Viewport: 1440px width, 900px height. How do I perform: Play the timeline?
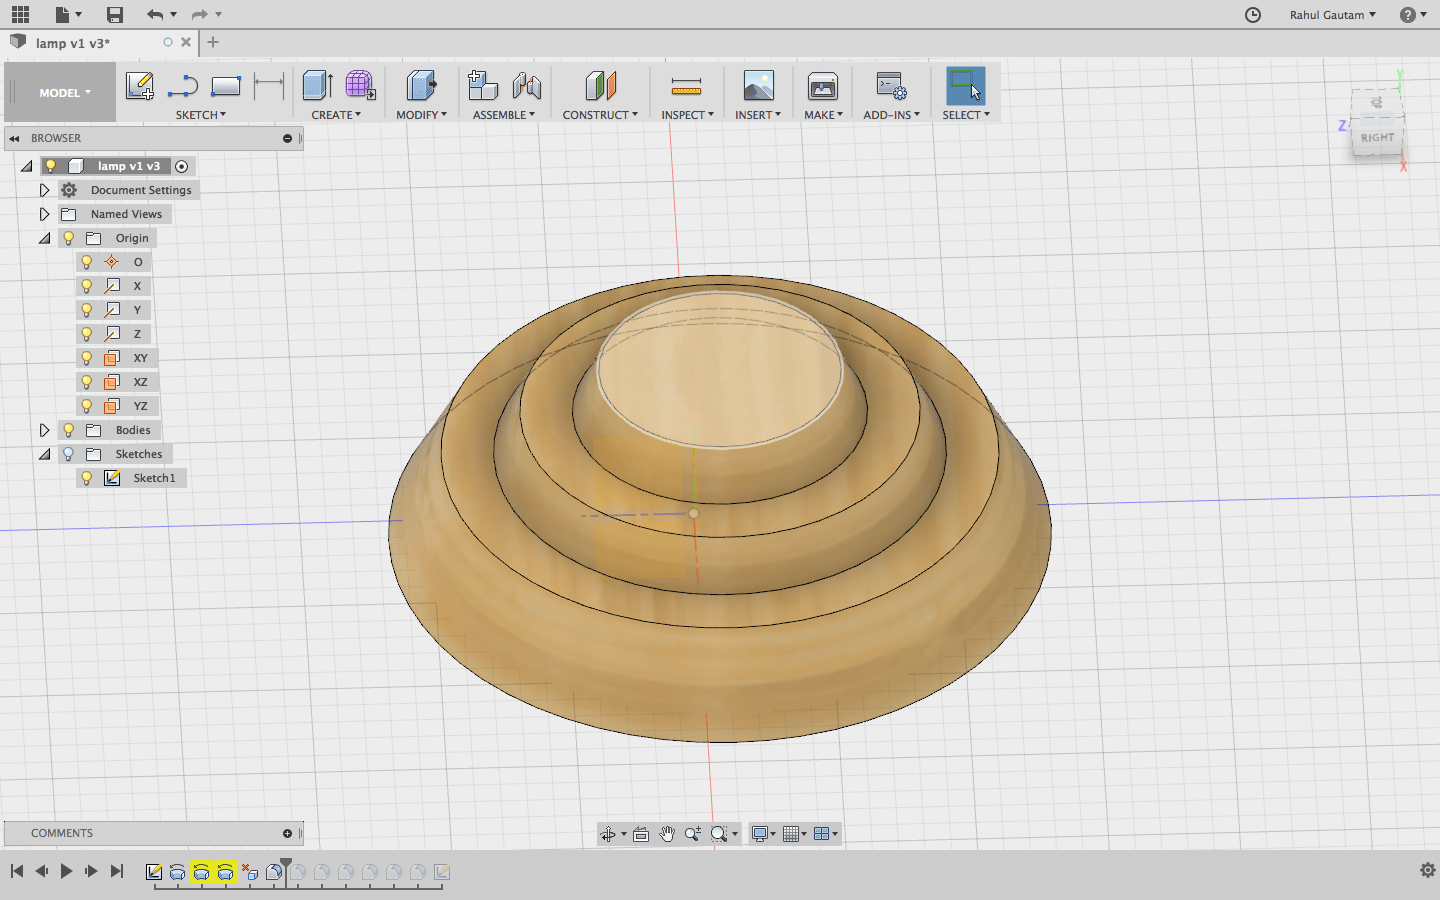(66, 871)
